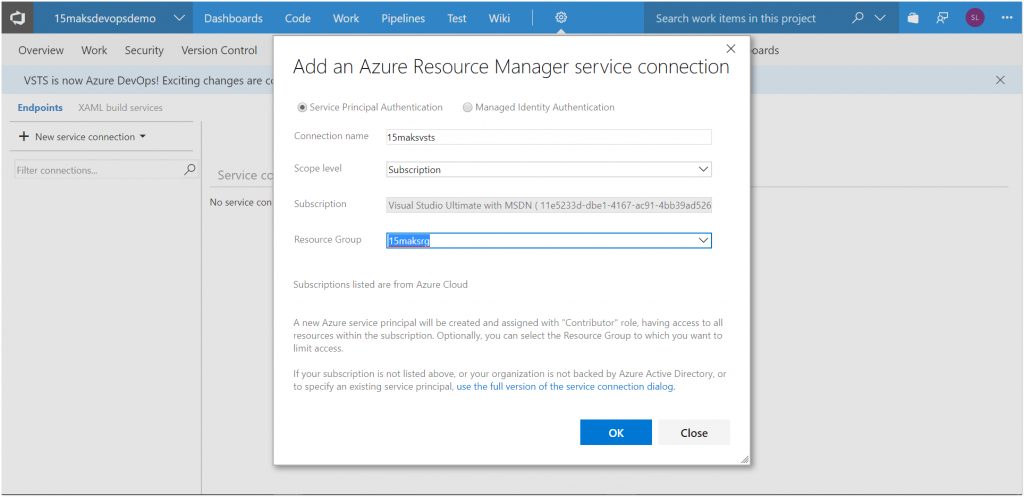1024x497 pixels.
Task: Click 'Subscriptions listed are from Azure Cloud' text
Action: tap(380, 285)
